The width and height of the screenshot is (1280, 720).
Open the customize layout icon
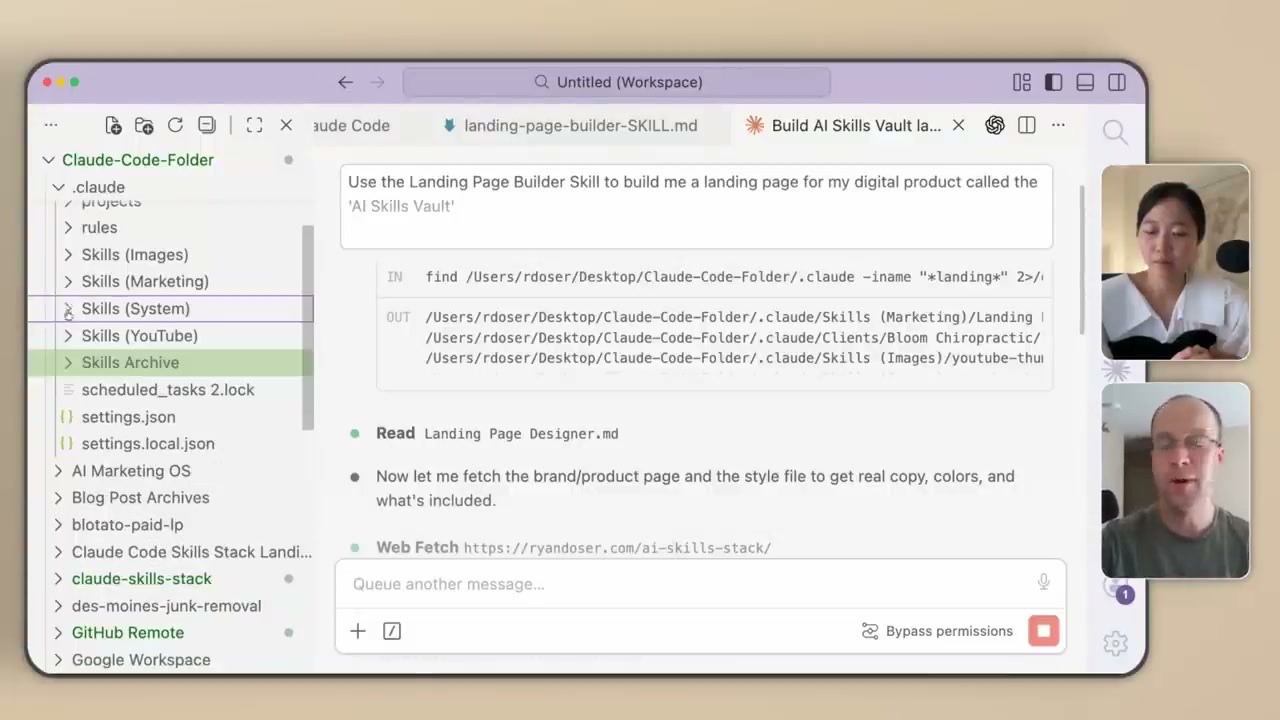(1021, 83)
